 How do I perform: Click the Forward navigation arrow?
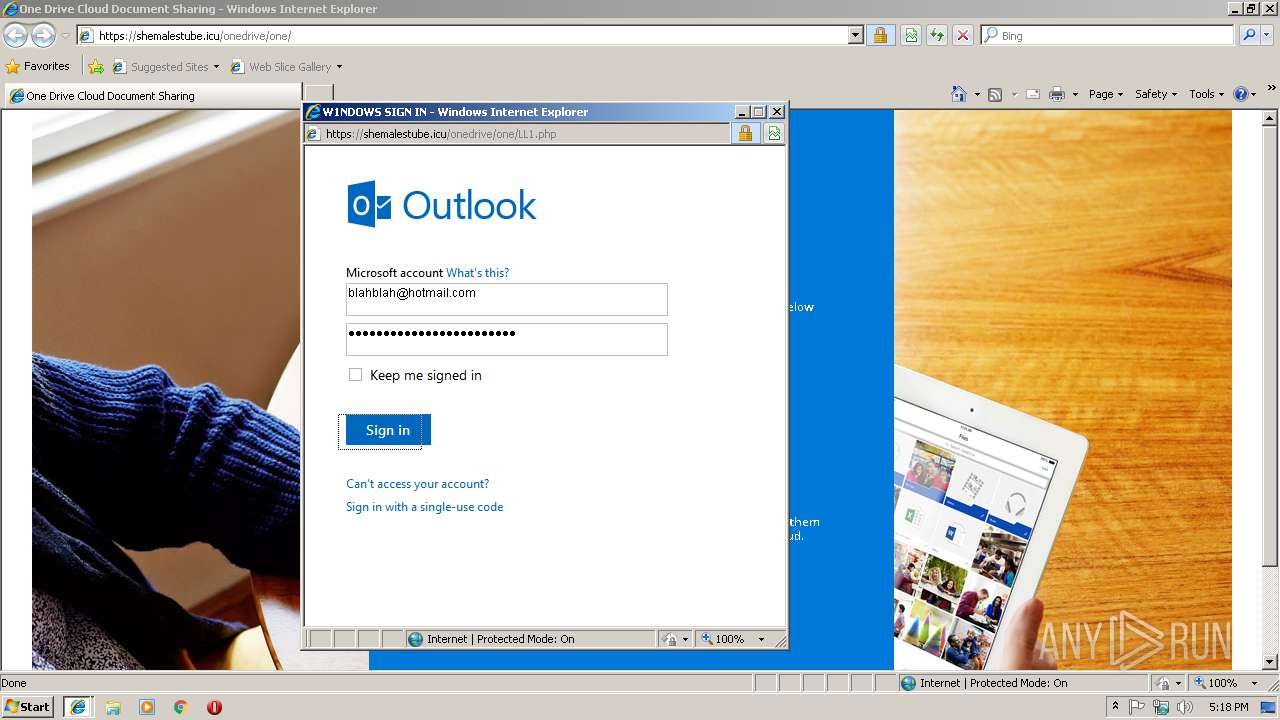point(43,36)
